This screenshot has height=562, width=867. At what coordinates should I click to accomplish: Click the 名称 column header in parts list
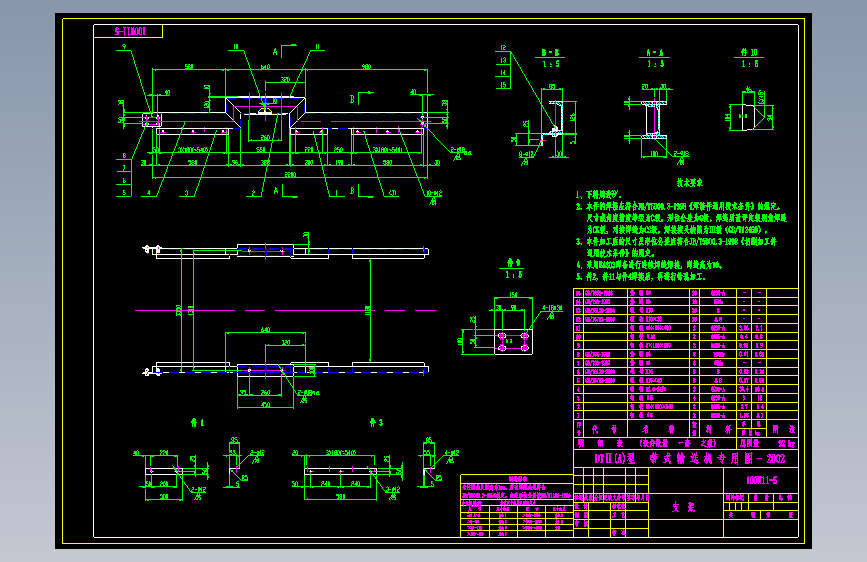[657, 429]
